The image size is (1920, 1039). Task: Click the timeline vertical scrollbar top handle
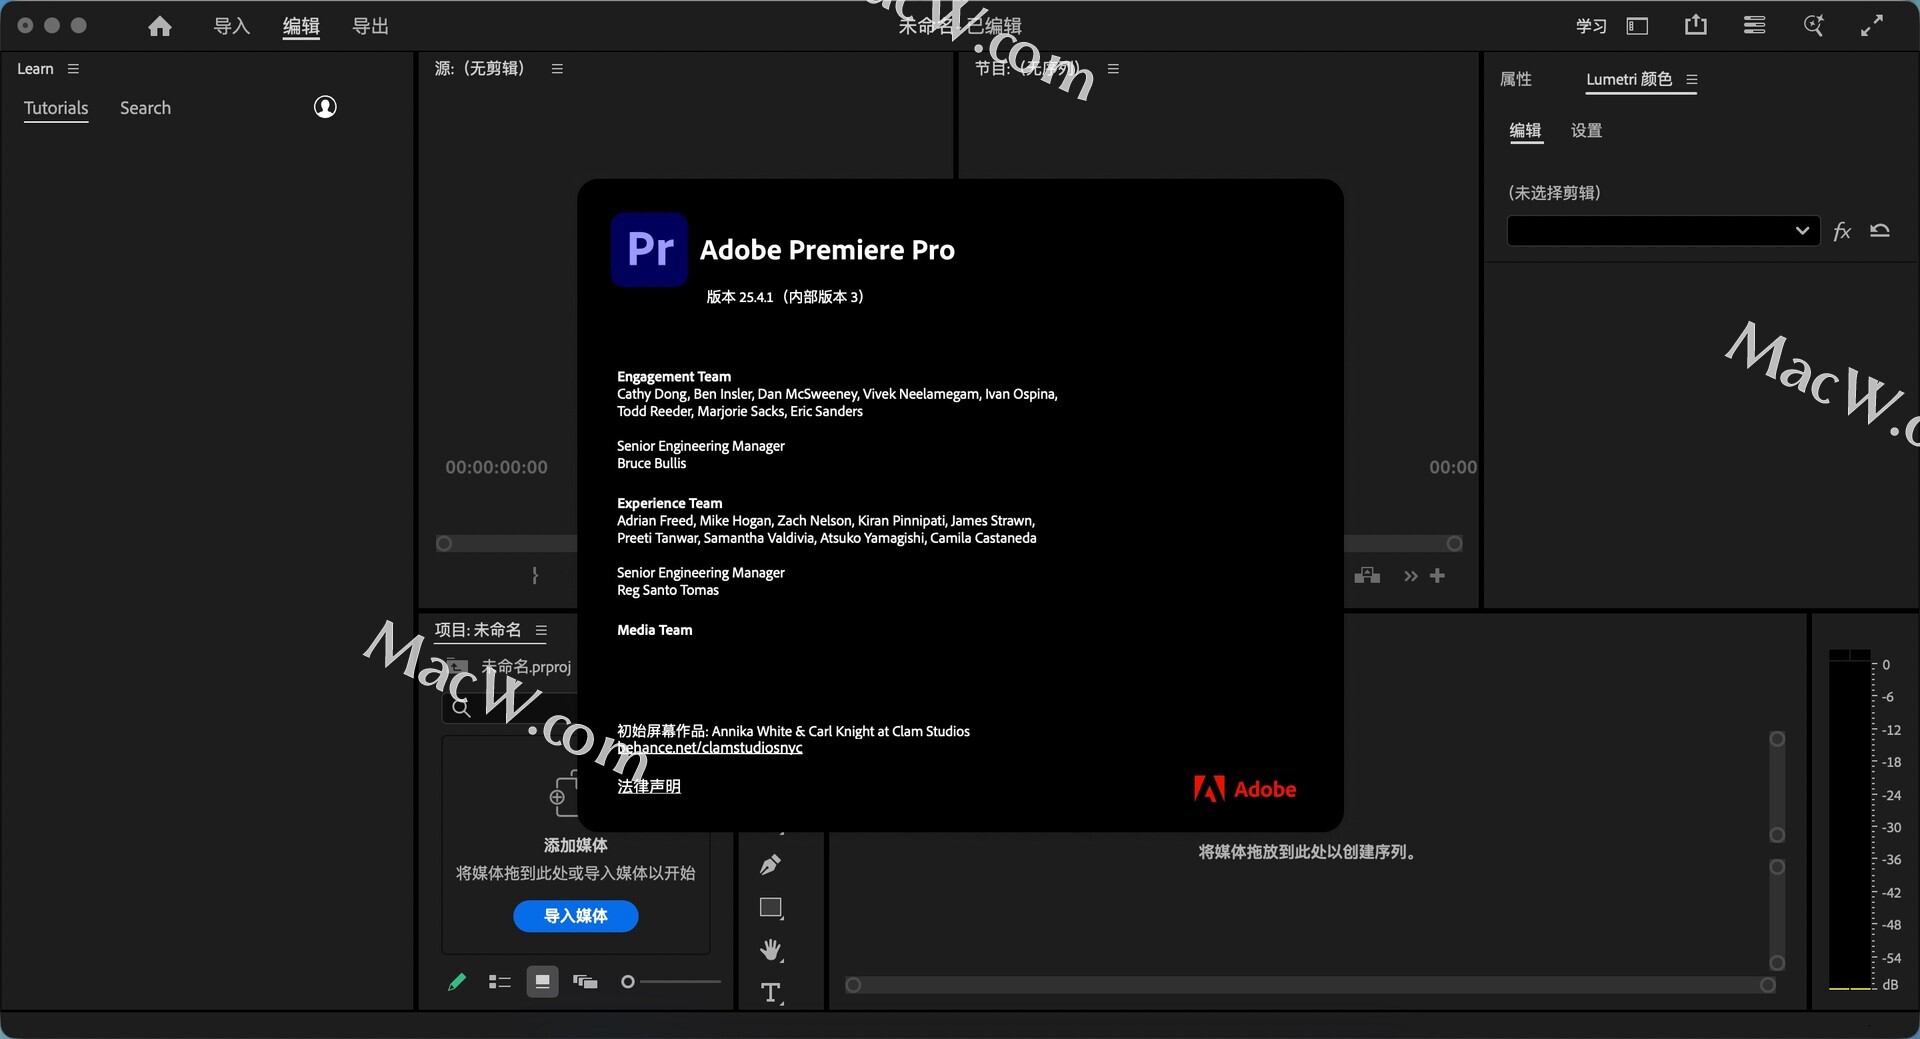tap(1777, 739)
